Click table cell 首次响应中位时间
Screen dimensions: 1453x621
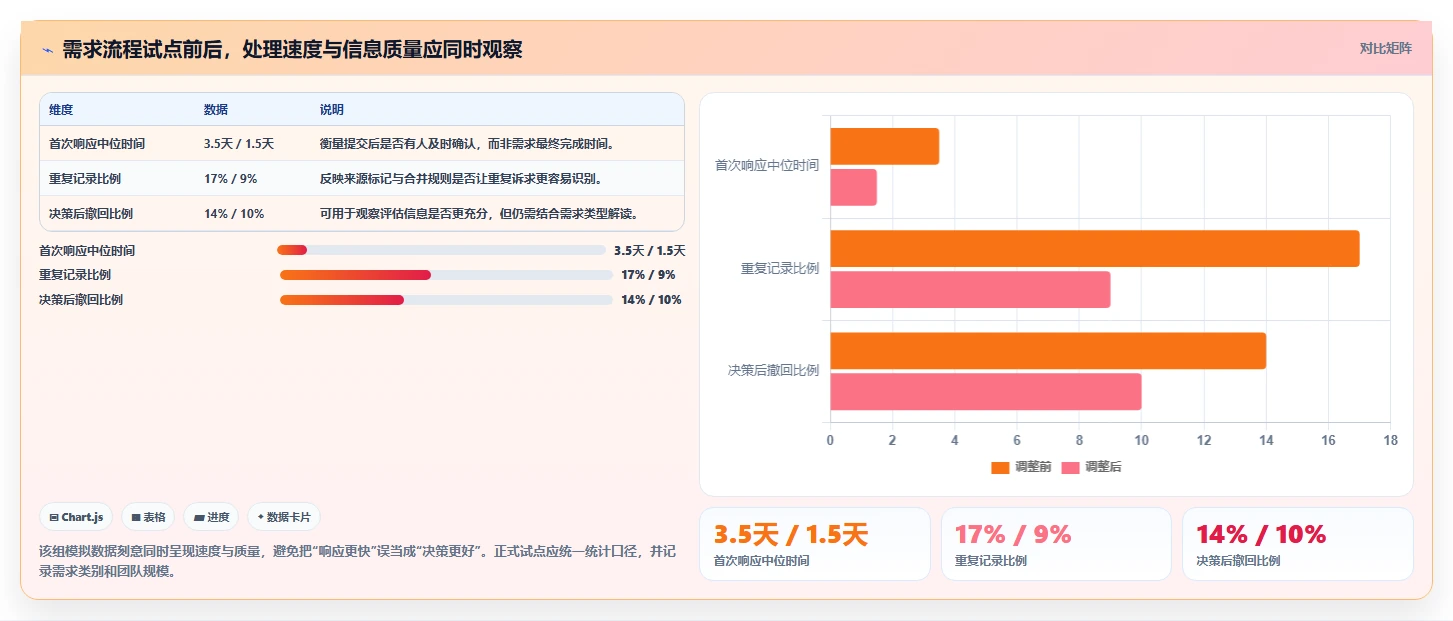[97, 143]
